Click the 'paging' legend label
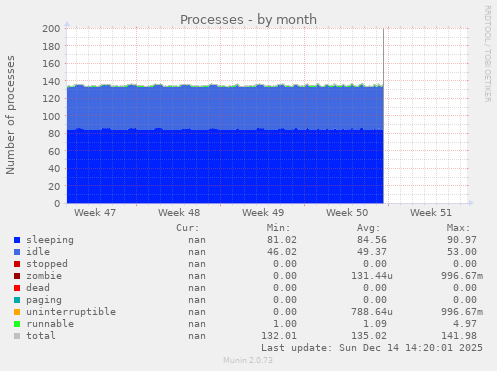This screenshot has height=371, width=497. click(44, 300)
